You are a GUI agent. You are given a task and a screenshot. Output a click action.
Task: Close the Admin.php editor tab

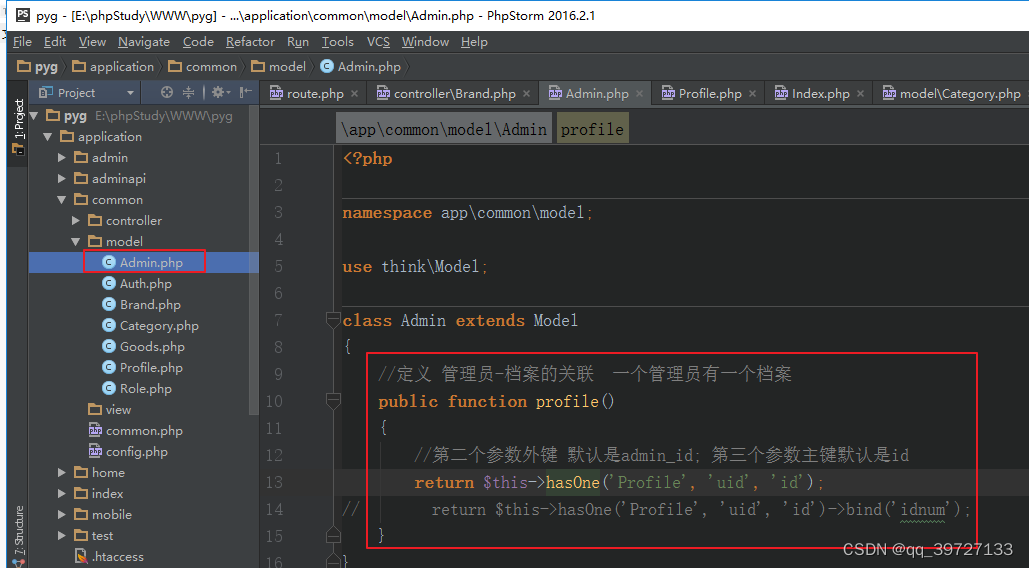tap(639, 94)
